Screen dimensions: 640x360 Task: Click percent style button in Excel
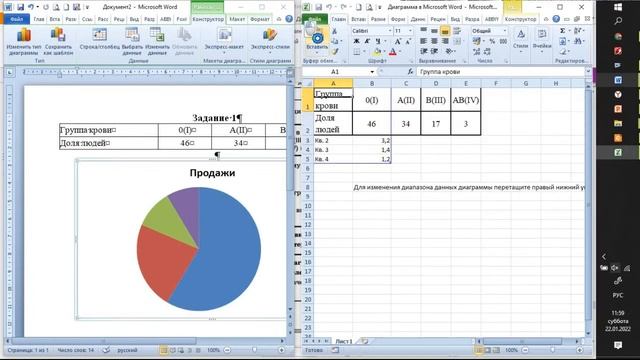492,41
